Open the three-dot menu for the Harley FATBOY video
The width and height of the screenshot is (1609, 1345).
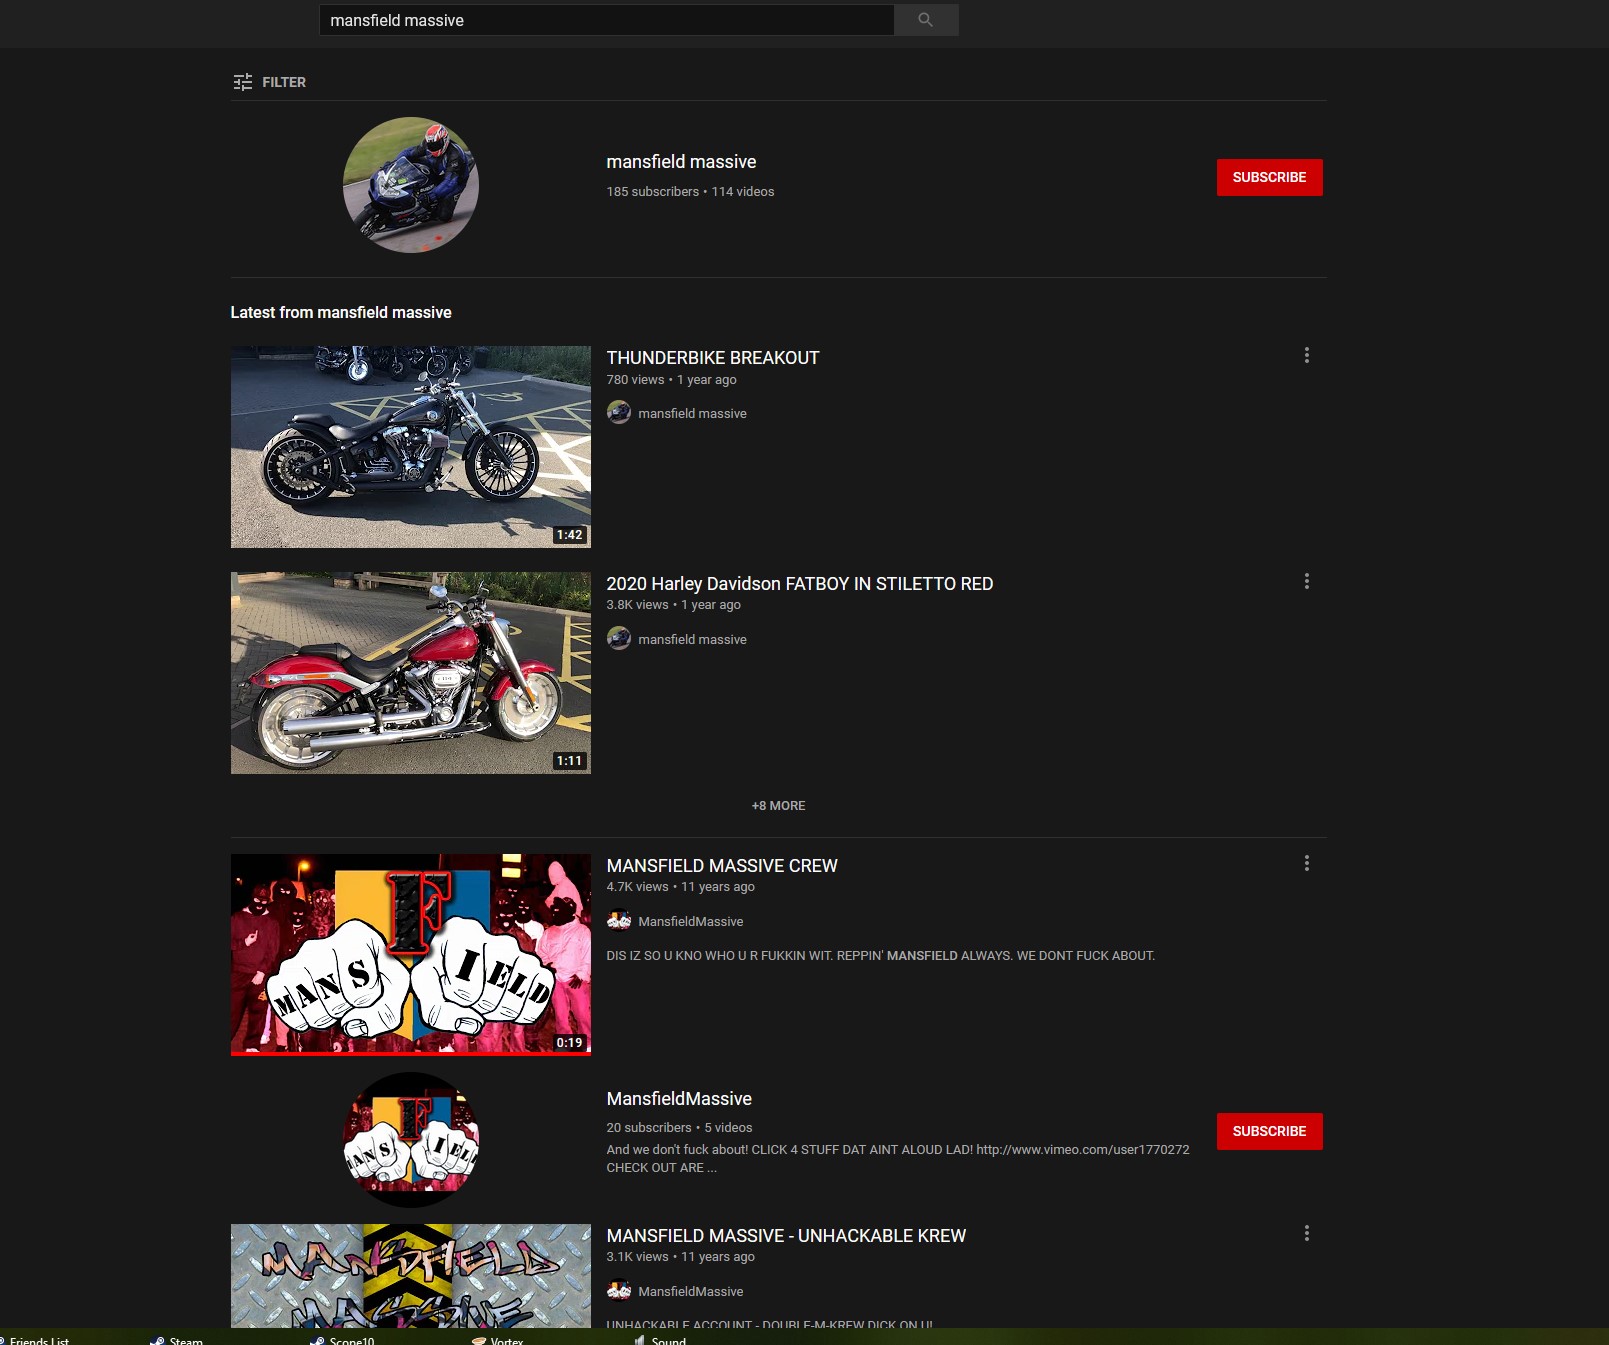(1306, 581)
